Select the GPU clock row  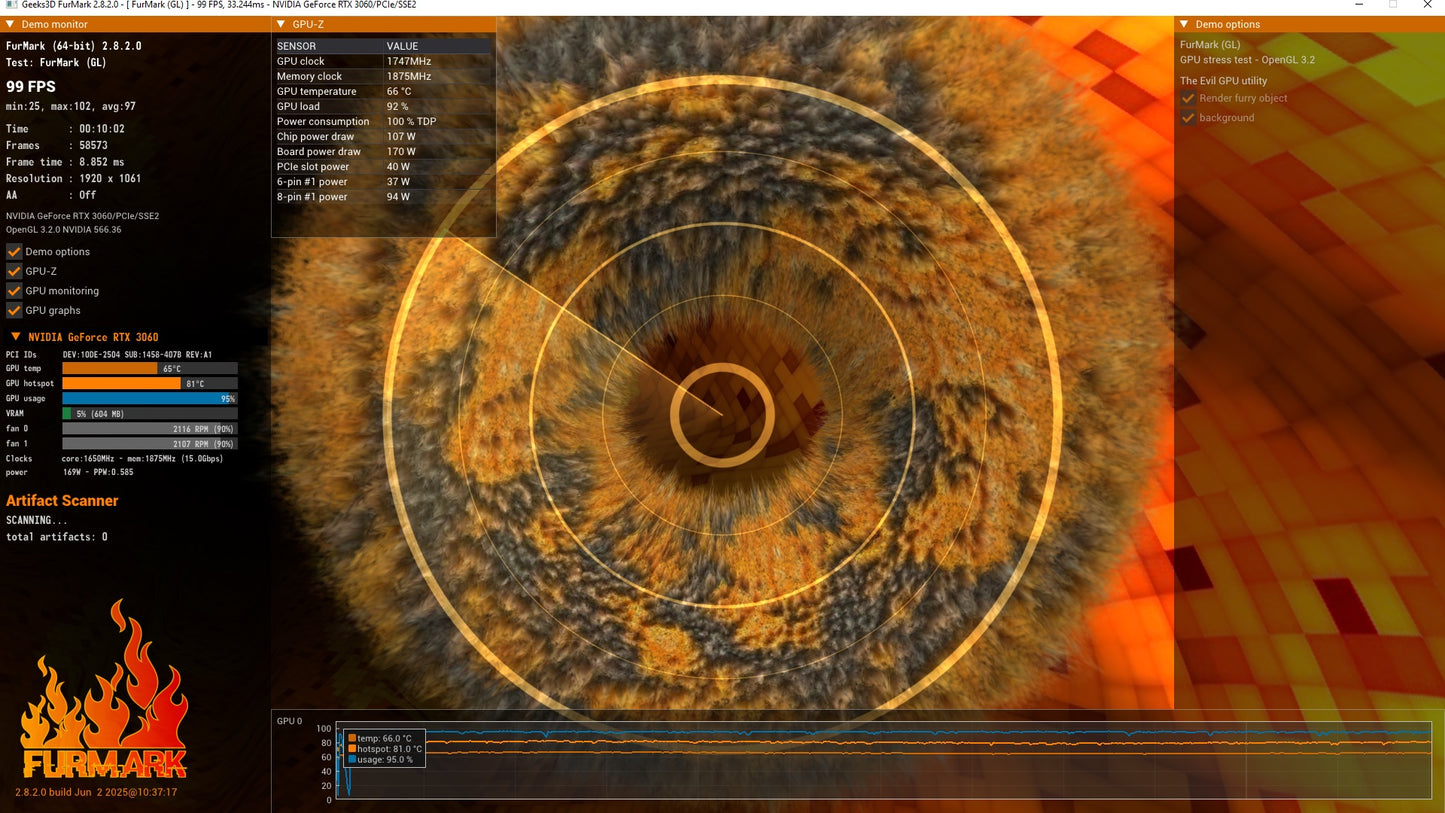[x=383, y=61]
